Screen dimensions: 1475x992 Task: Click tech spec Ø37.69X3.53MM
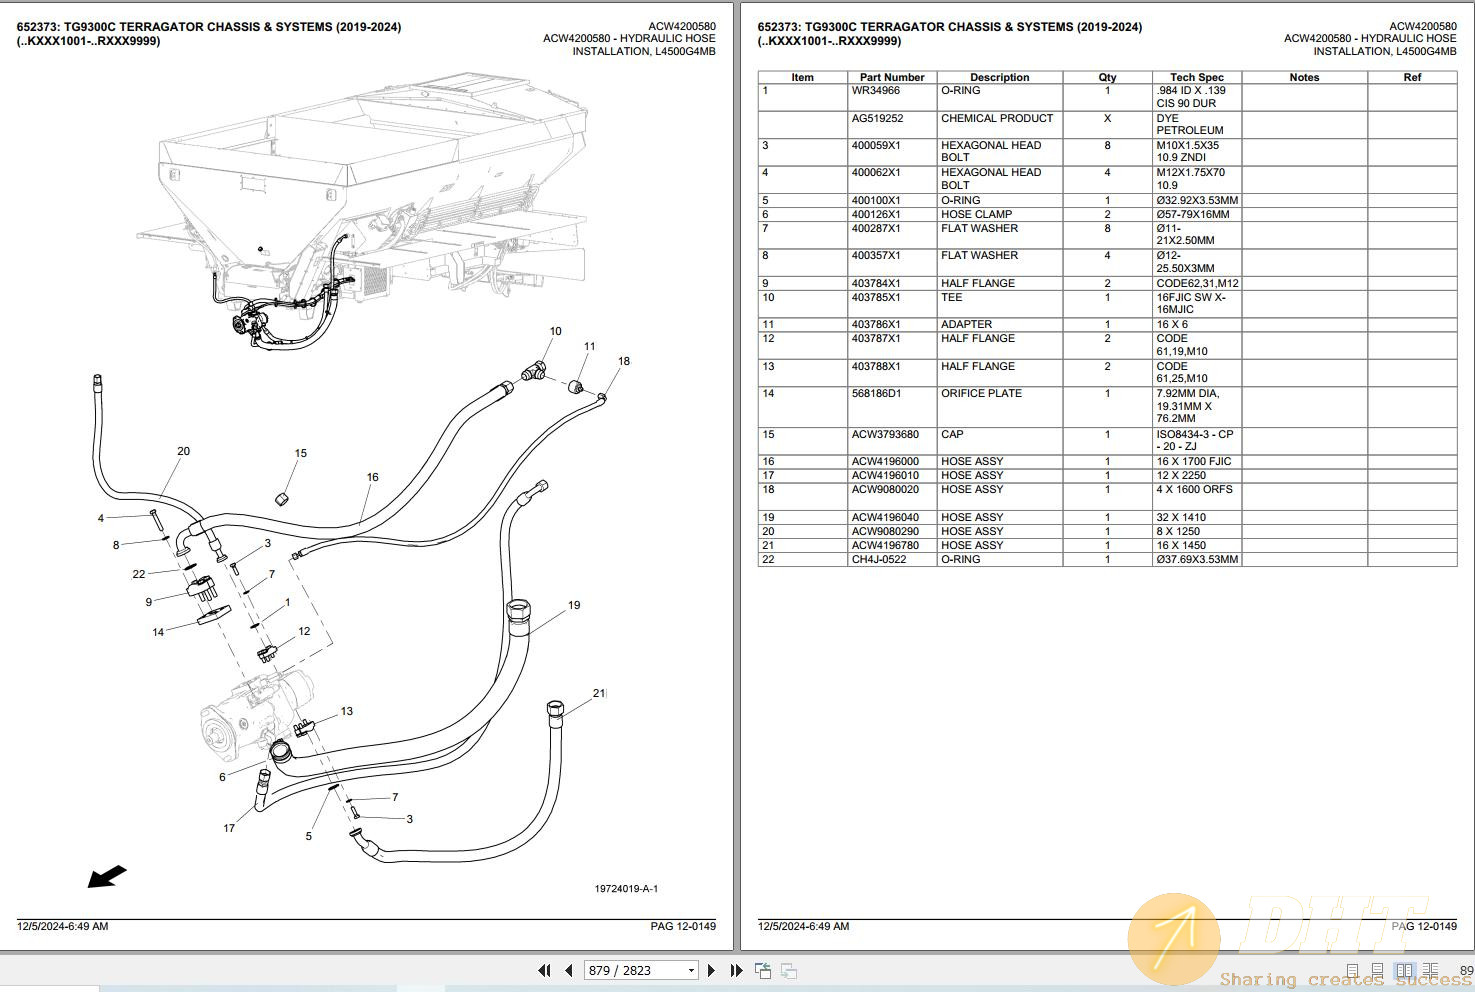coord(1197,559)
